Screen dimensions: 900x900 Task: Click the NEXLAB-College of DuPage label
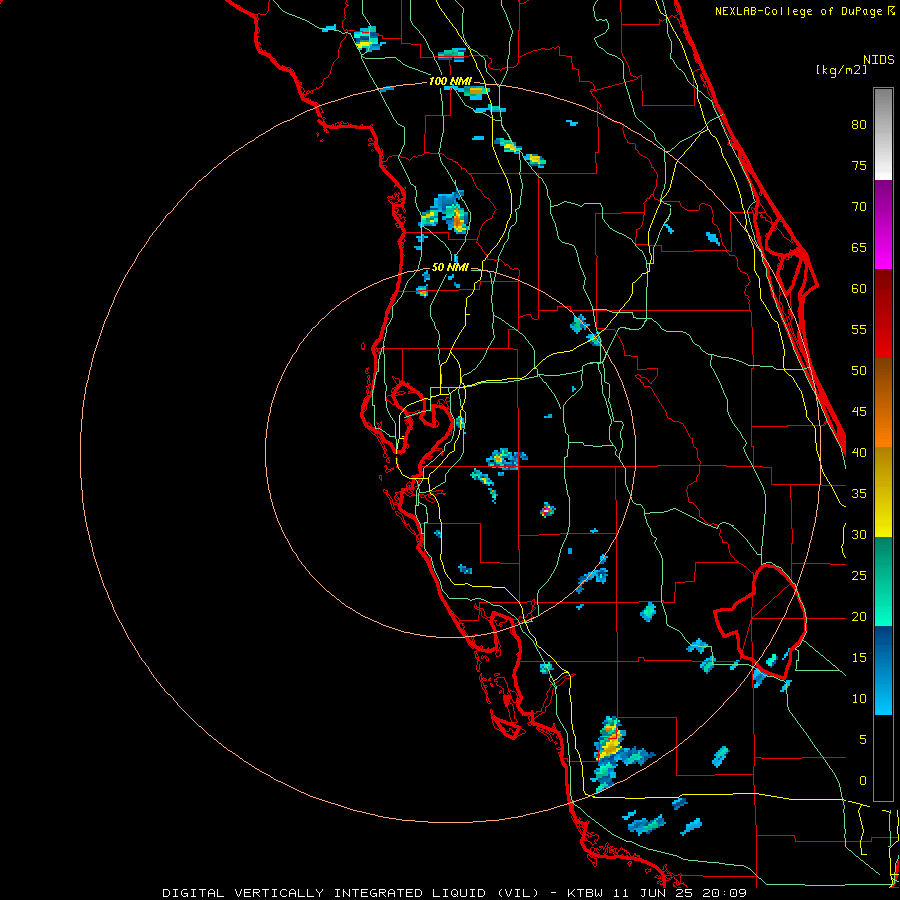click(804, 11)
